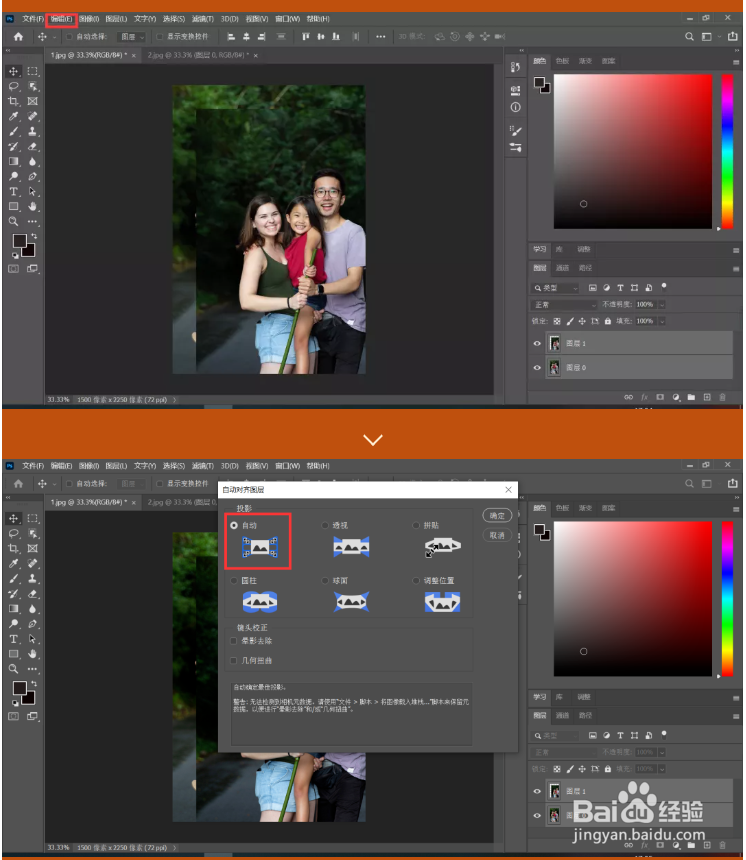This screenshot has width=746, height=860.
Task: Choose Path Selection tool in the dialog-free window
Action: 33,191
